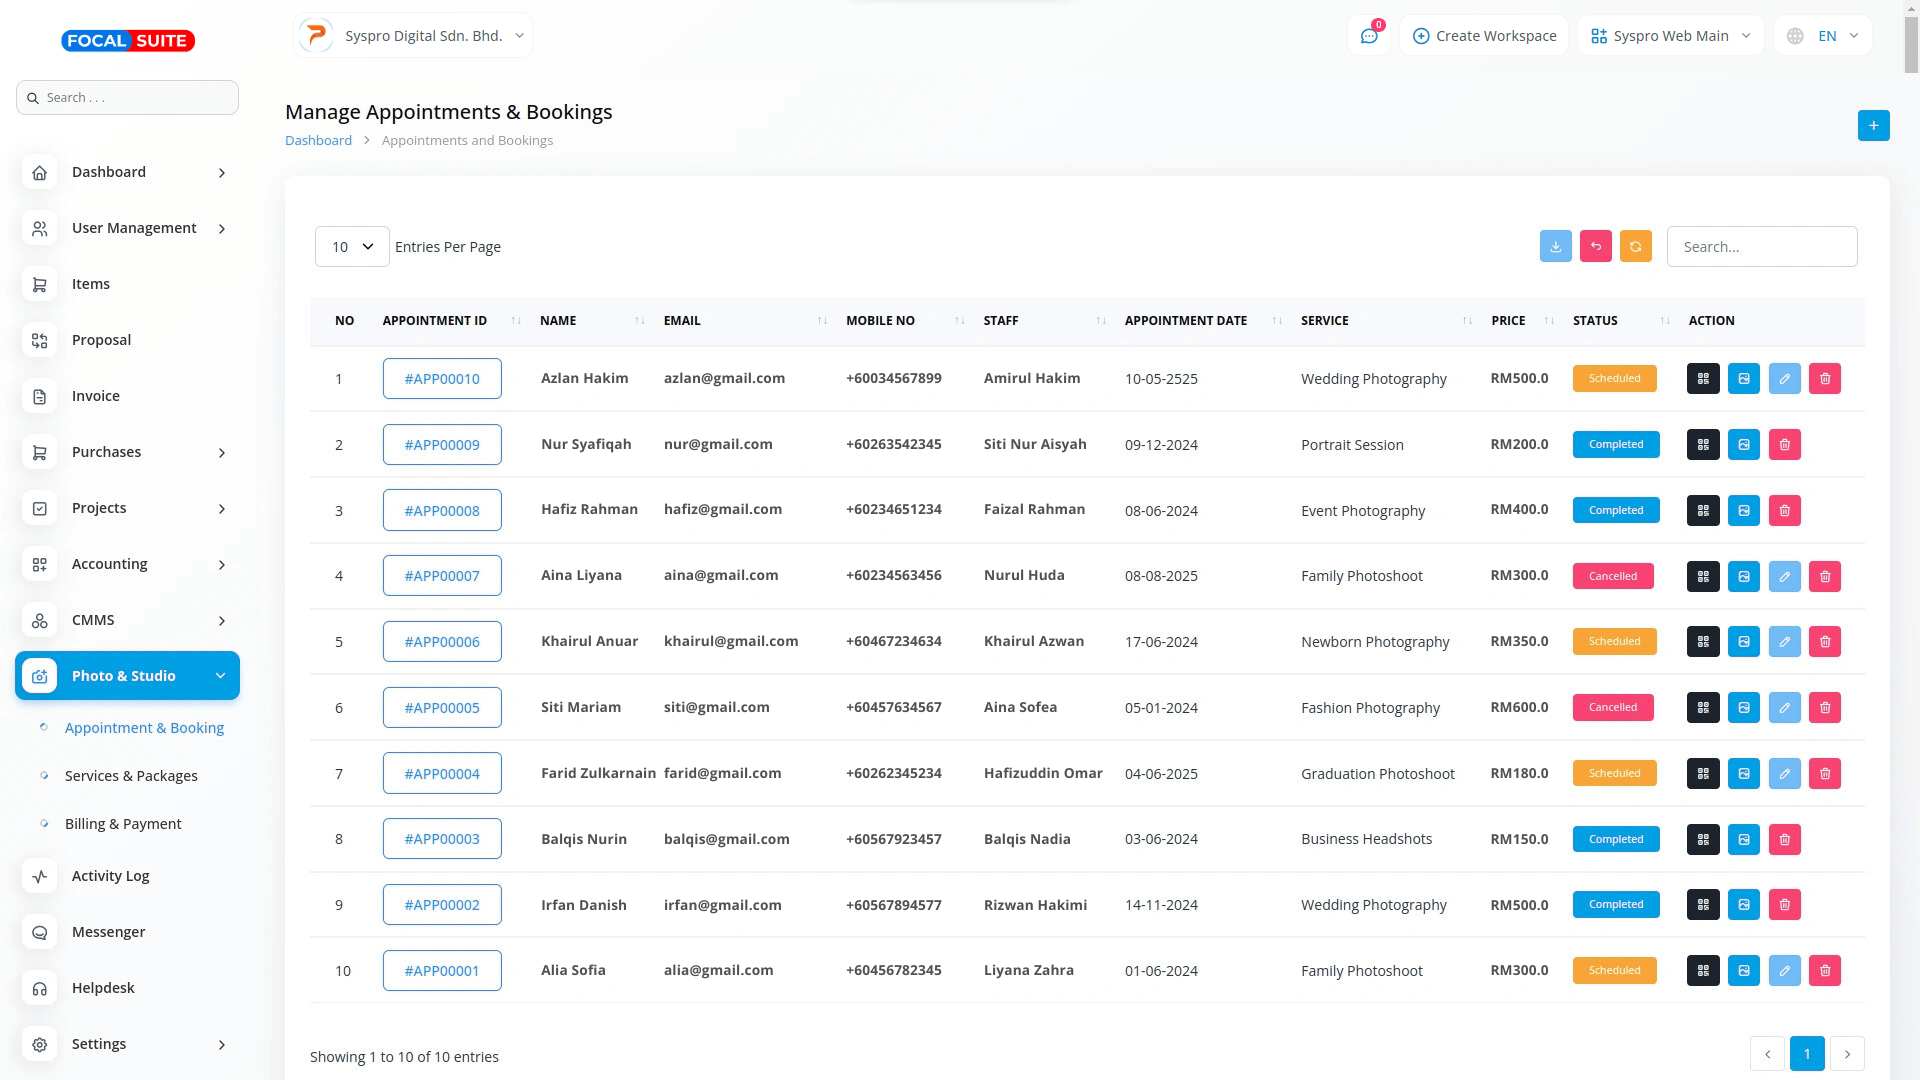Open the entries per page dropdown
Viewport: 1920px width, 1080px height.
(352, 247)
